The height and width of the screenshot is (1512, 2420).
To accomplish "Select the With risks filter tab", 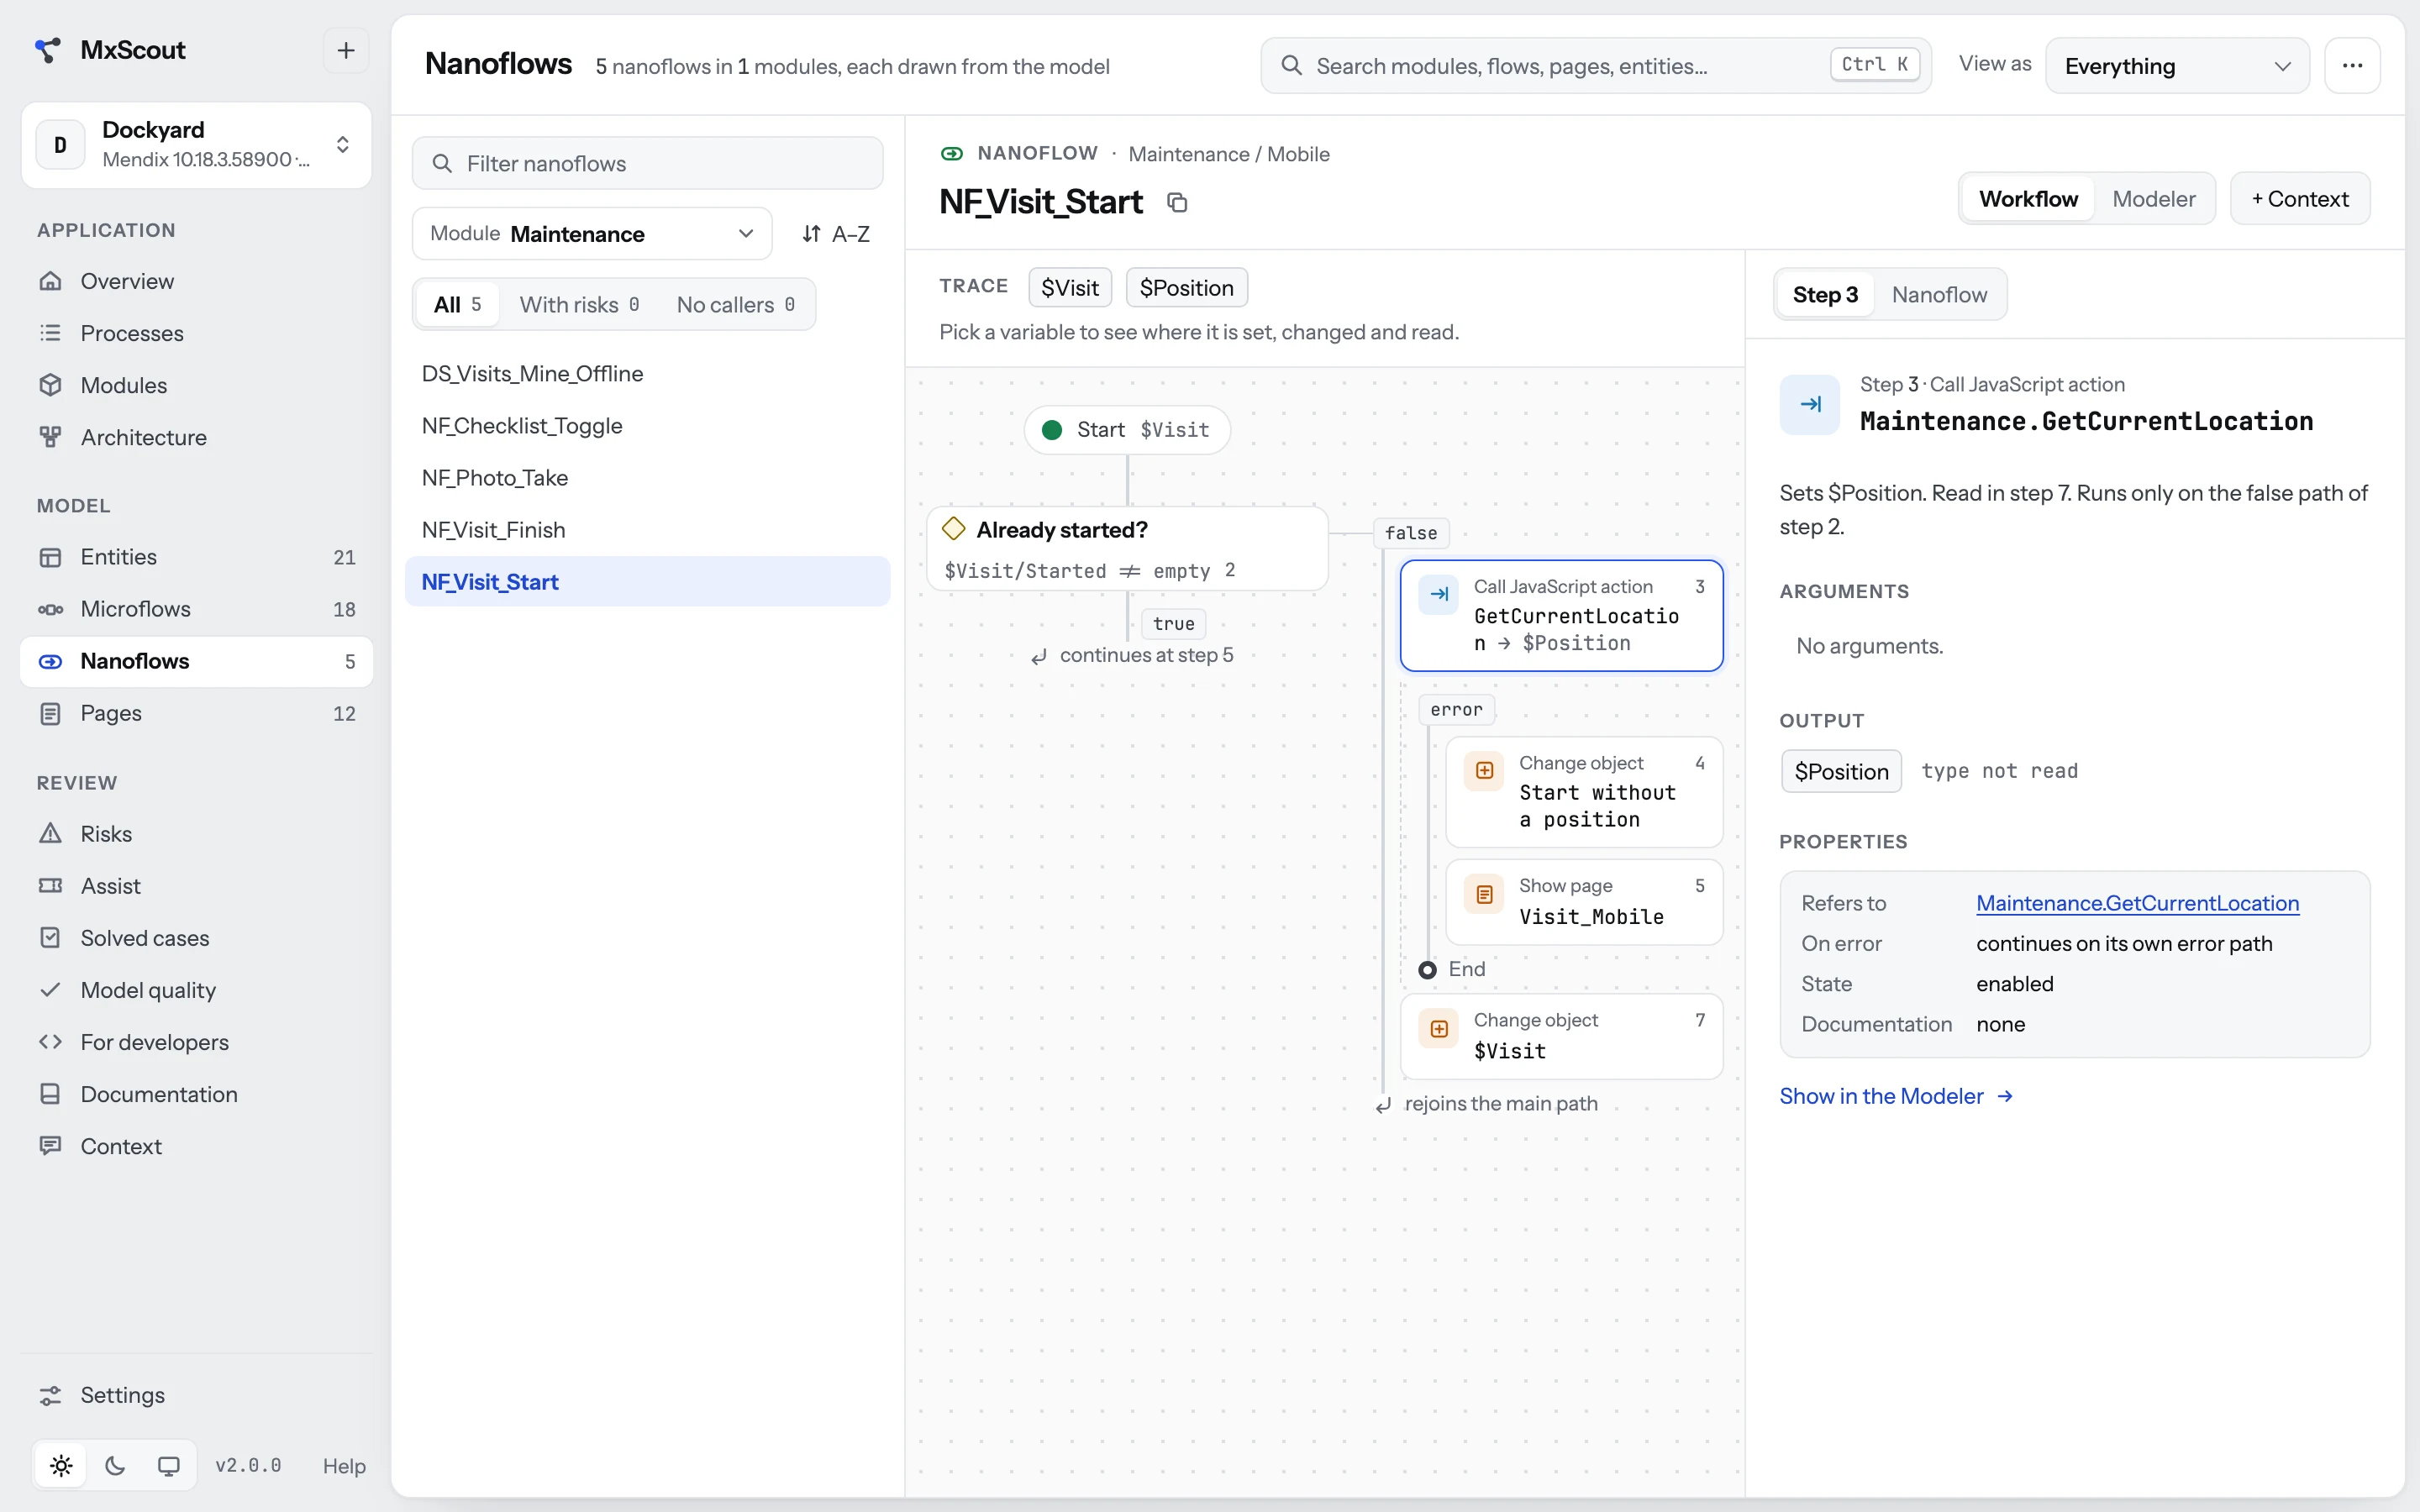I will tap(579, 305).
